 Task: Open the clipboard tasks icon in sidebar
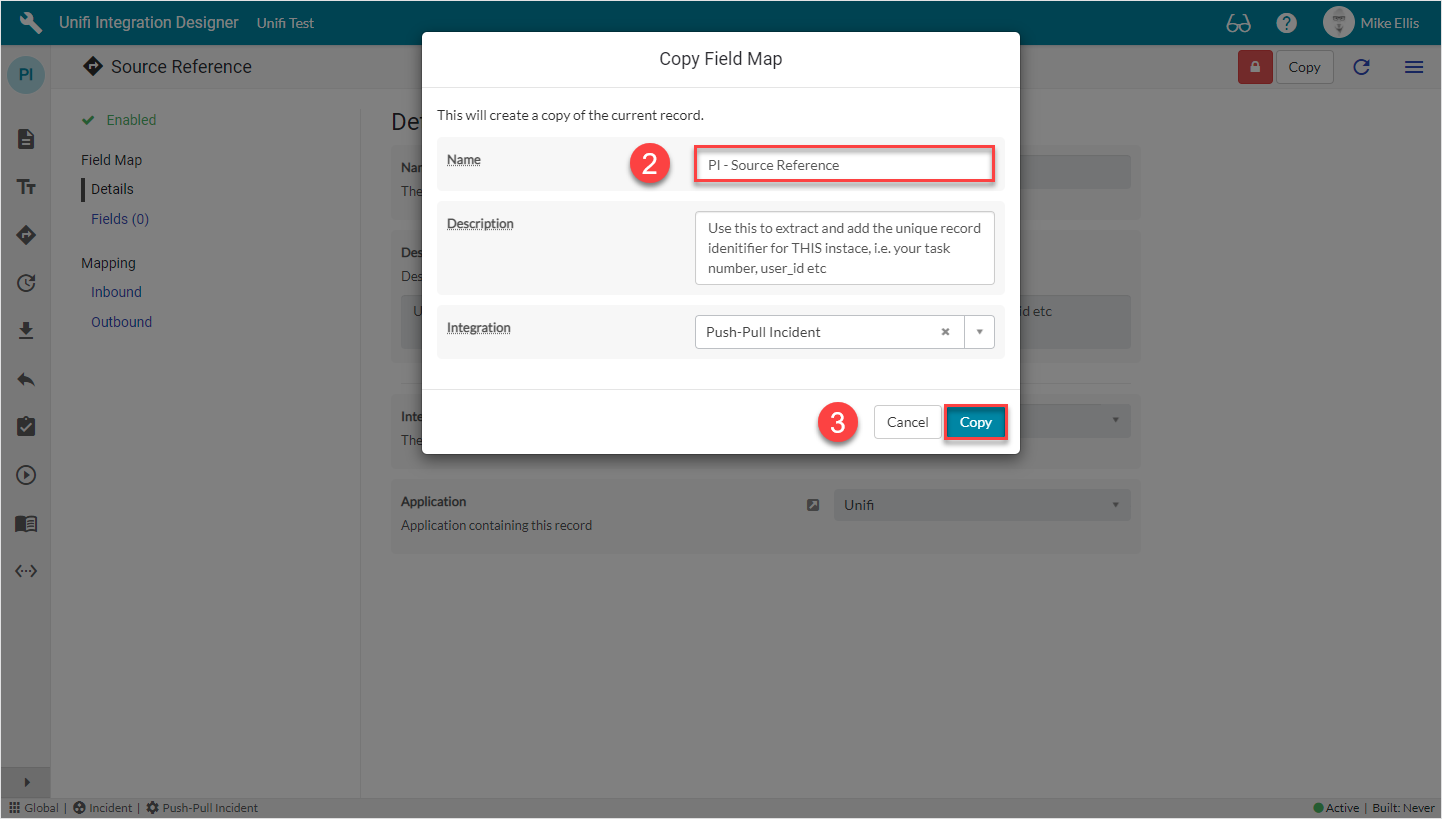point(26,427)
